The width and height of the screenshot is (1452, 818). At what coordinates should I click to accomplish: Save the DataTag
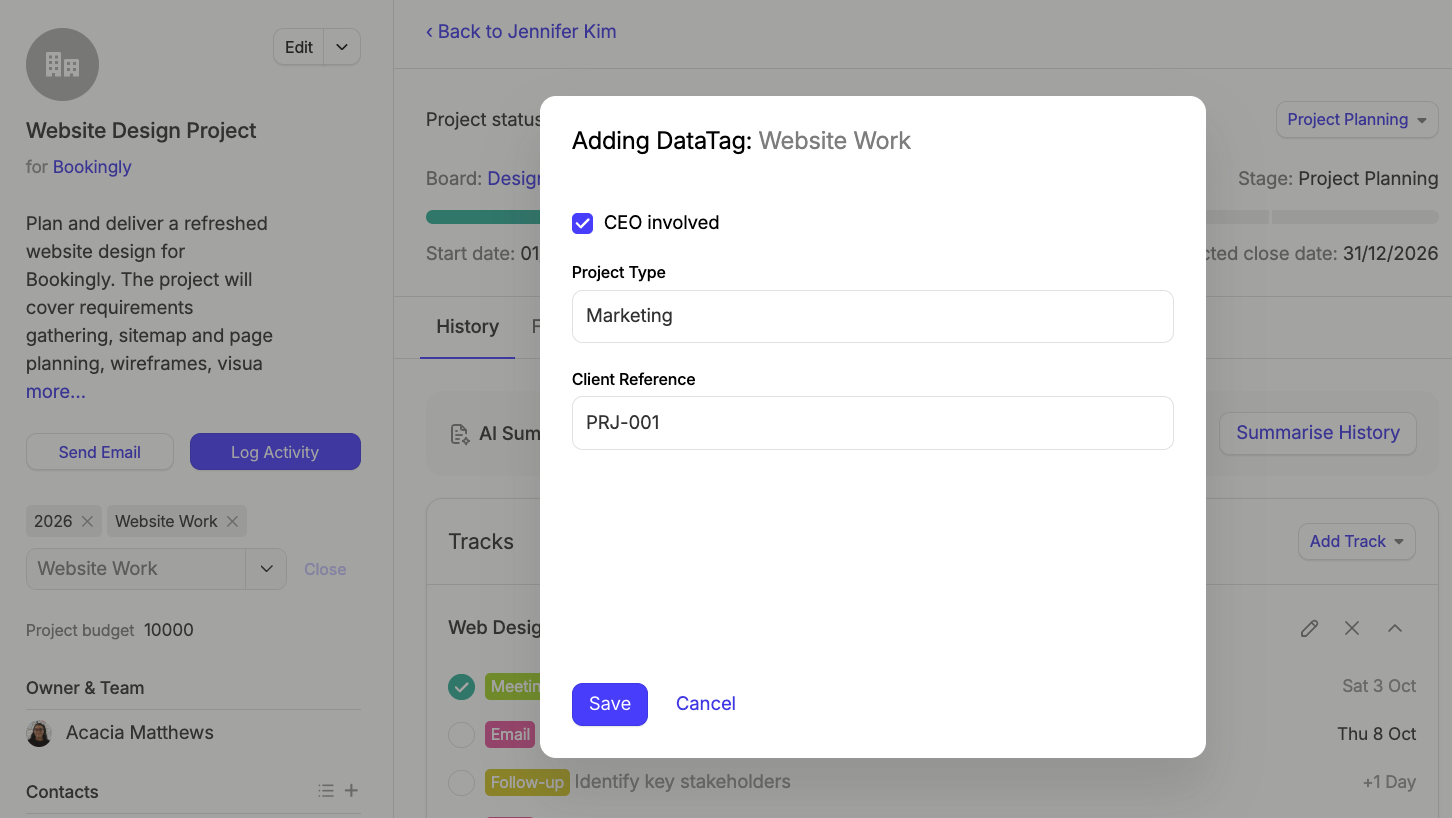coord(610,704)
